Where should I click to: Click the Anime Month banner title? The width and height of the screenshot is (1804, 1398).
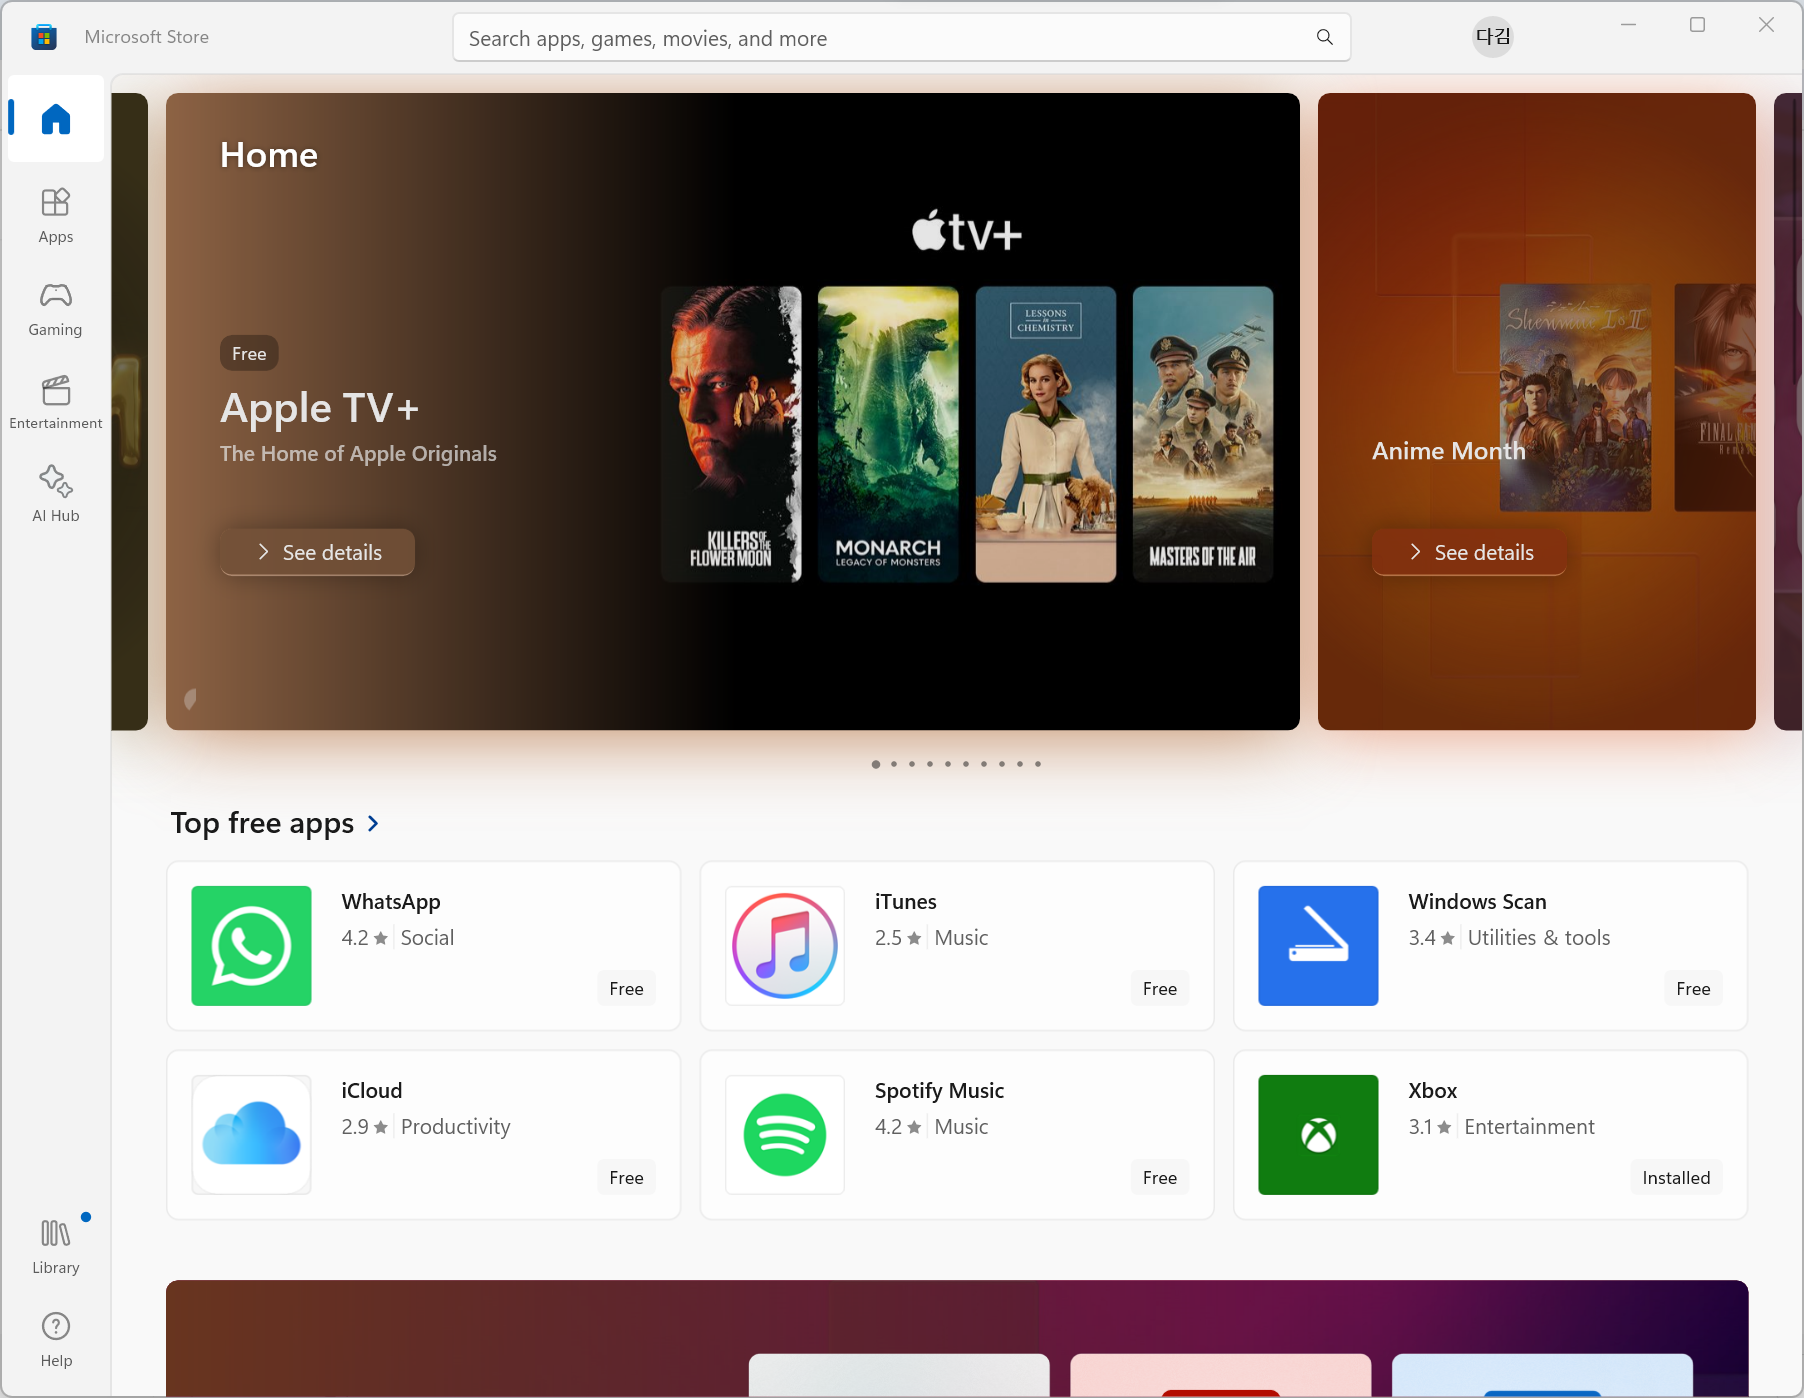pos(1449,451)
